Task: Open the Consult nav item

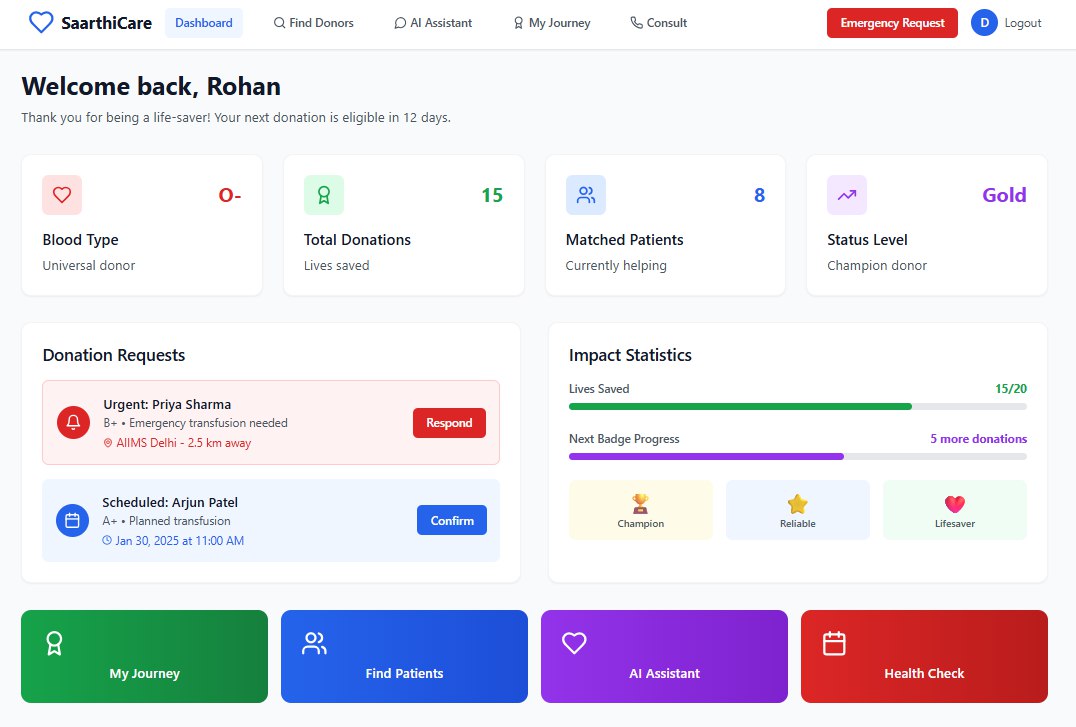Action: tap(659, 23)
